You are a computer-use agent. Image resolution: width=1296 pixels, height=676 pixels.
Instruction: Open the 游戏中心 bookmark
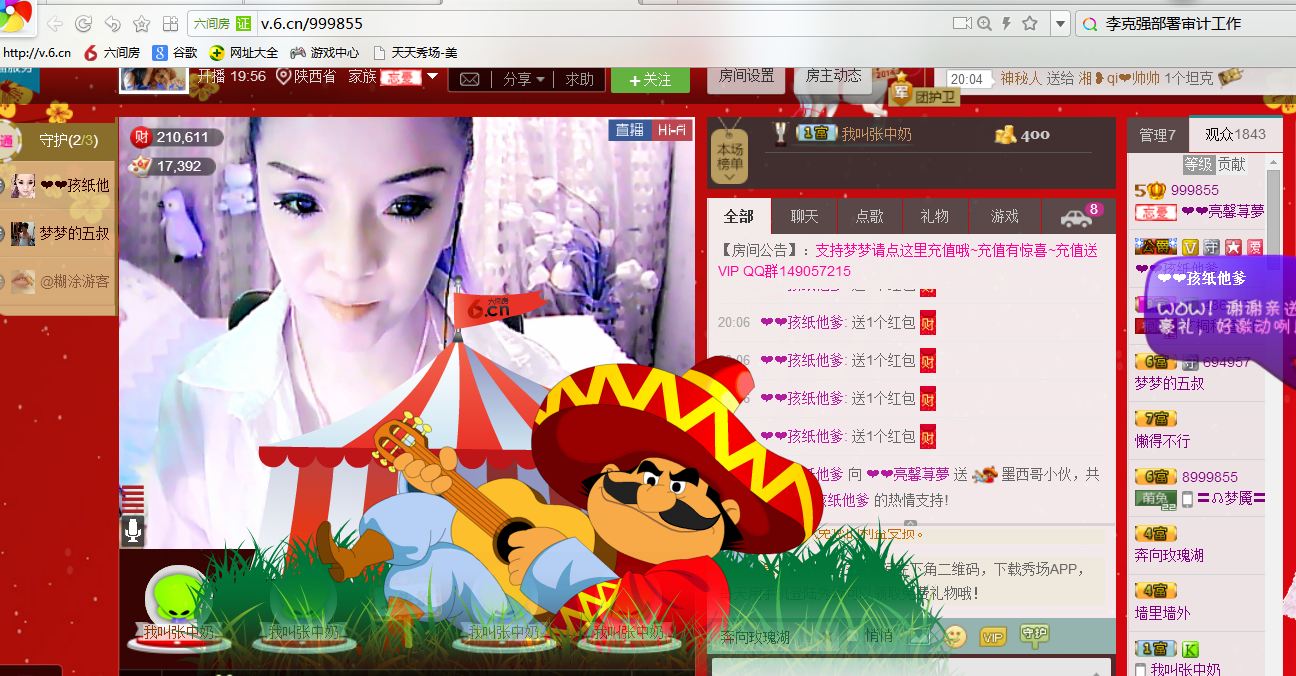pos(325,53)
